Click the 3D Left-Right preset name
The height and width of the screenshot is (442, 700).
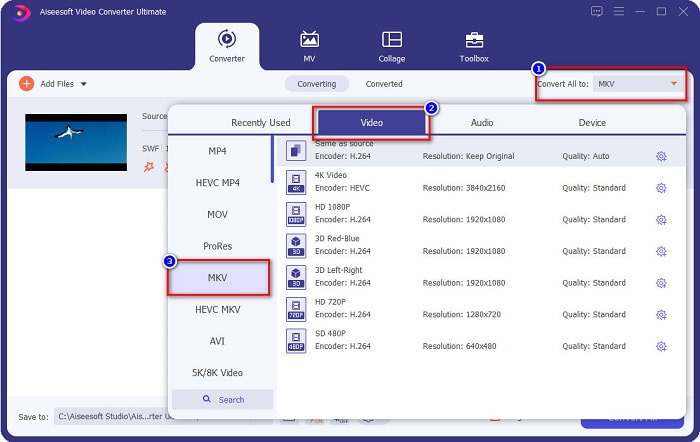click(338, 270)
